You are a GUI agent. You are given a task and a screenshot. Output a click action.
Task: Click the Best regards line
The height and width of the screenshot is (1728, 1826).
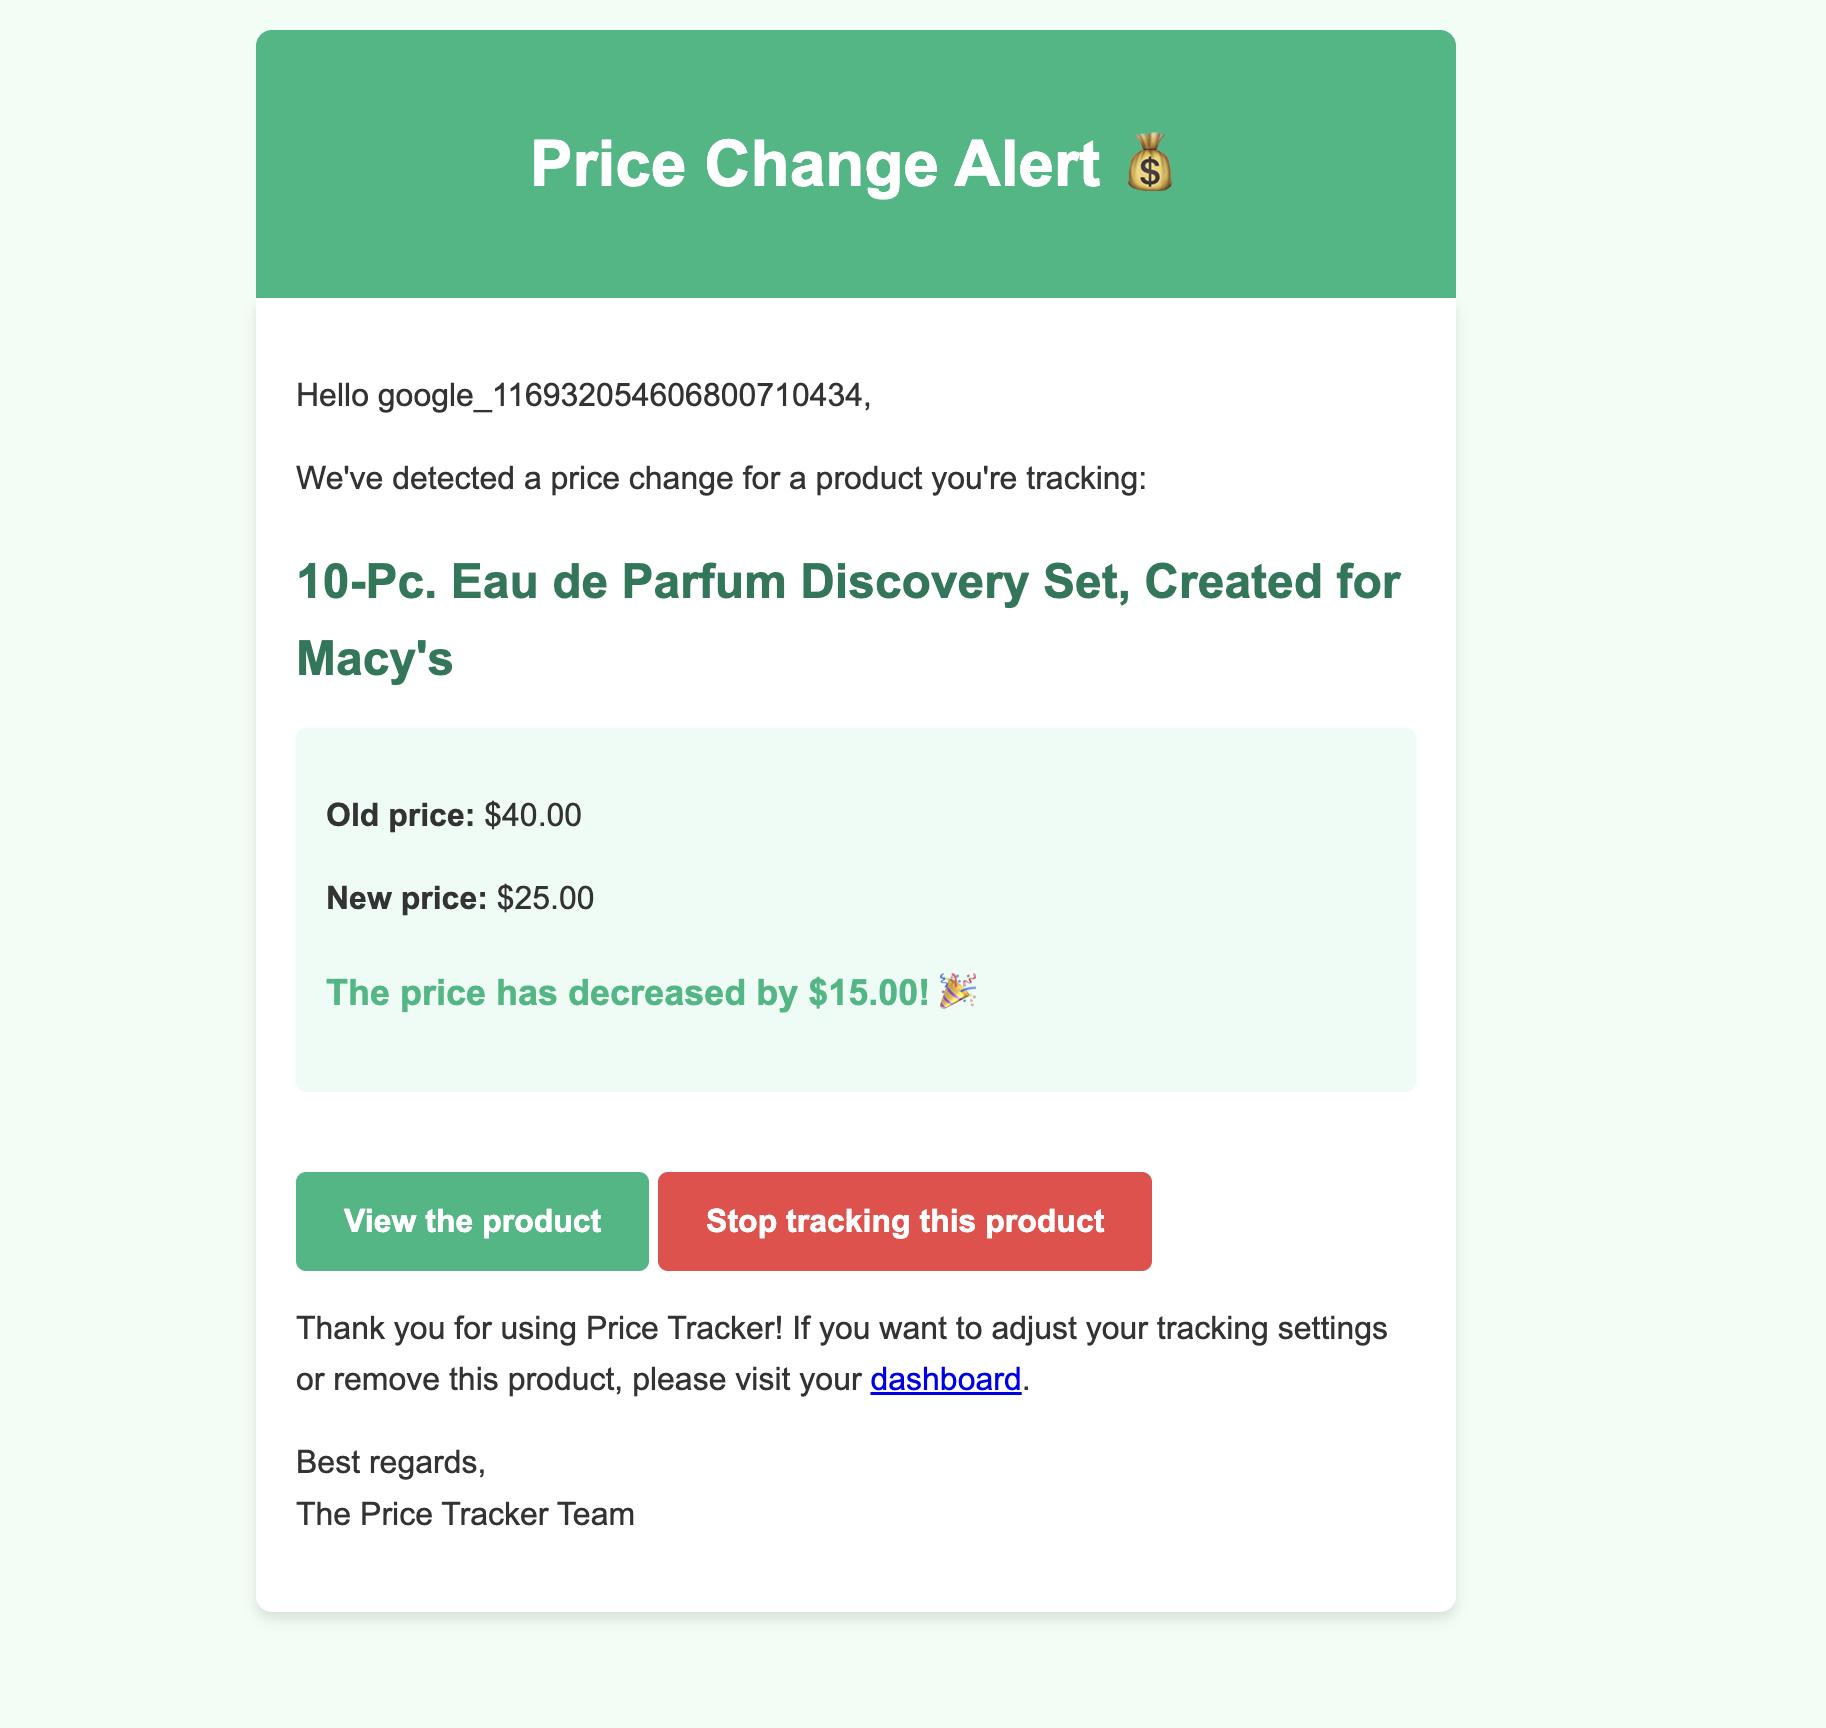(391, 1462)
